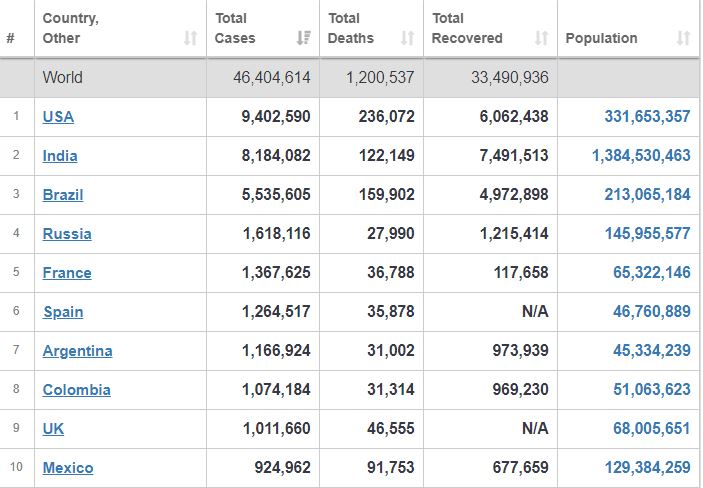Visit the Brazil country page
The width and height of the screenshot is (703, 488).
point(63,195)
